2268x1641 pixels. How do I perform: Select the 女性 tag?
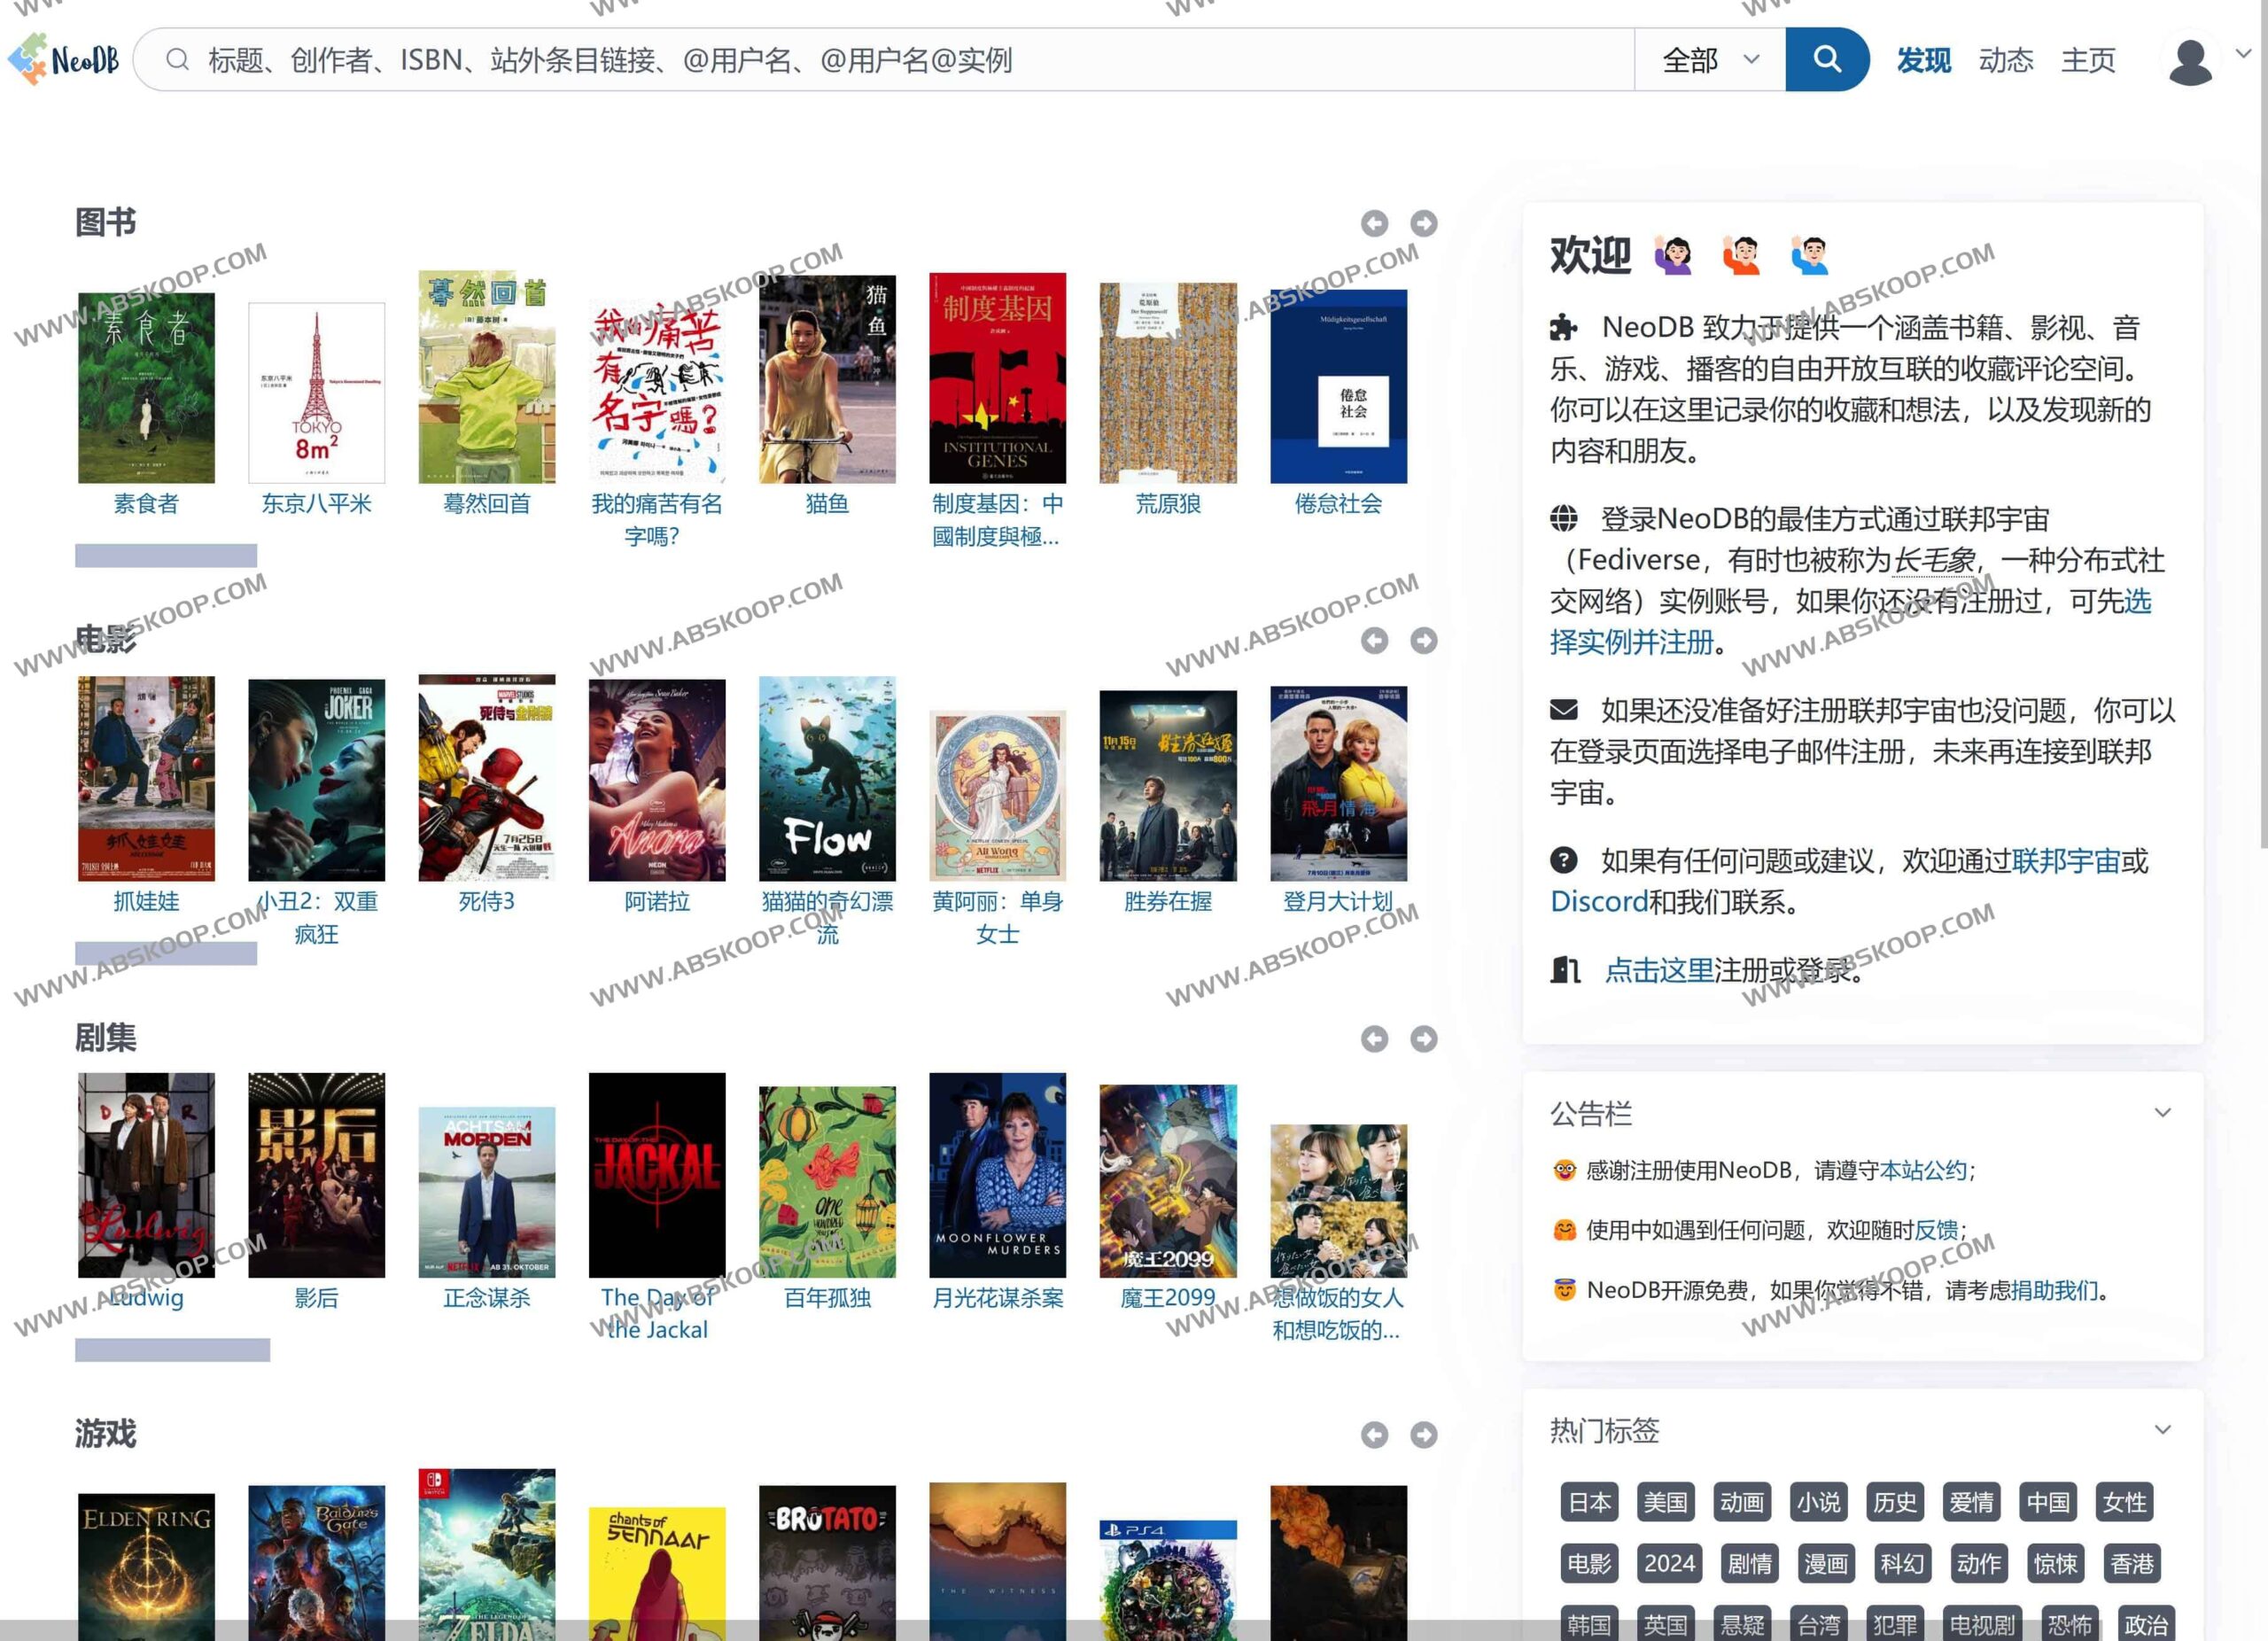(2124, 1502)
